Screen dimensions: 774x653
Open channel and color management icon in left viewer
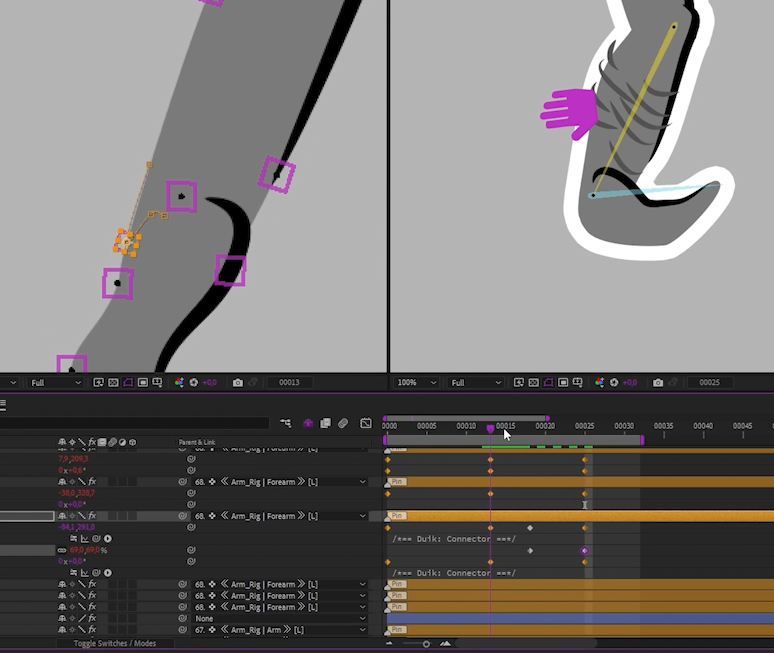click(180, 383)
